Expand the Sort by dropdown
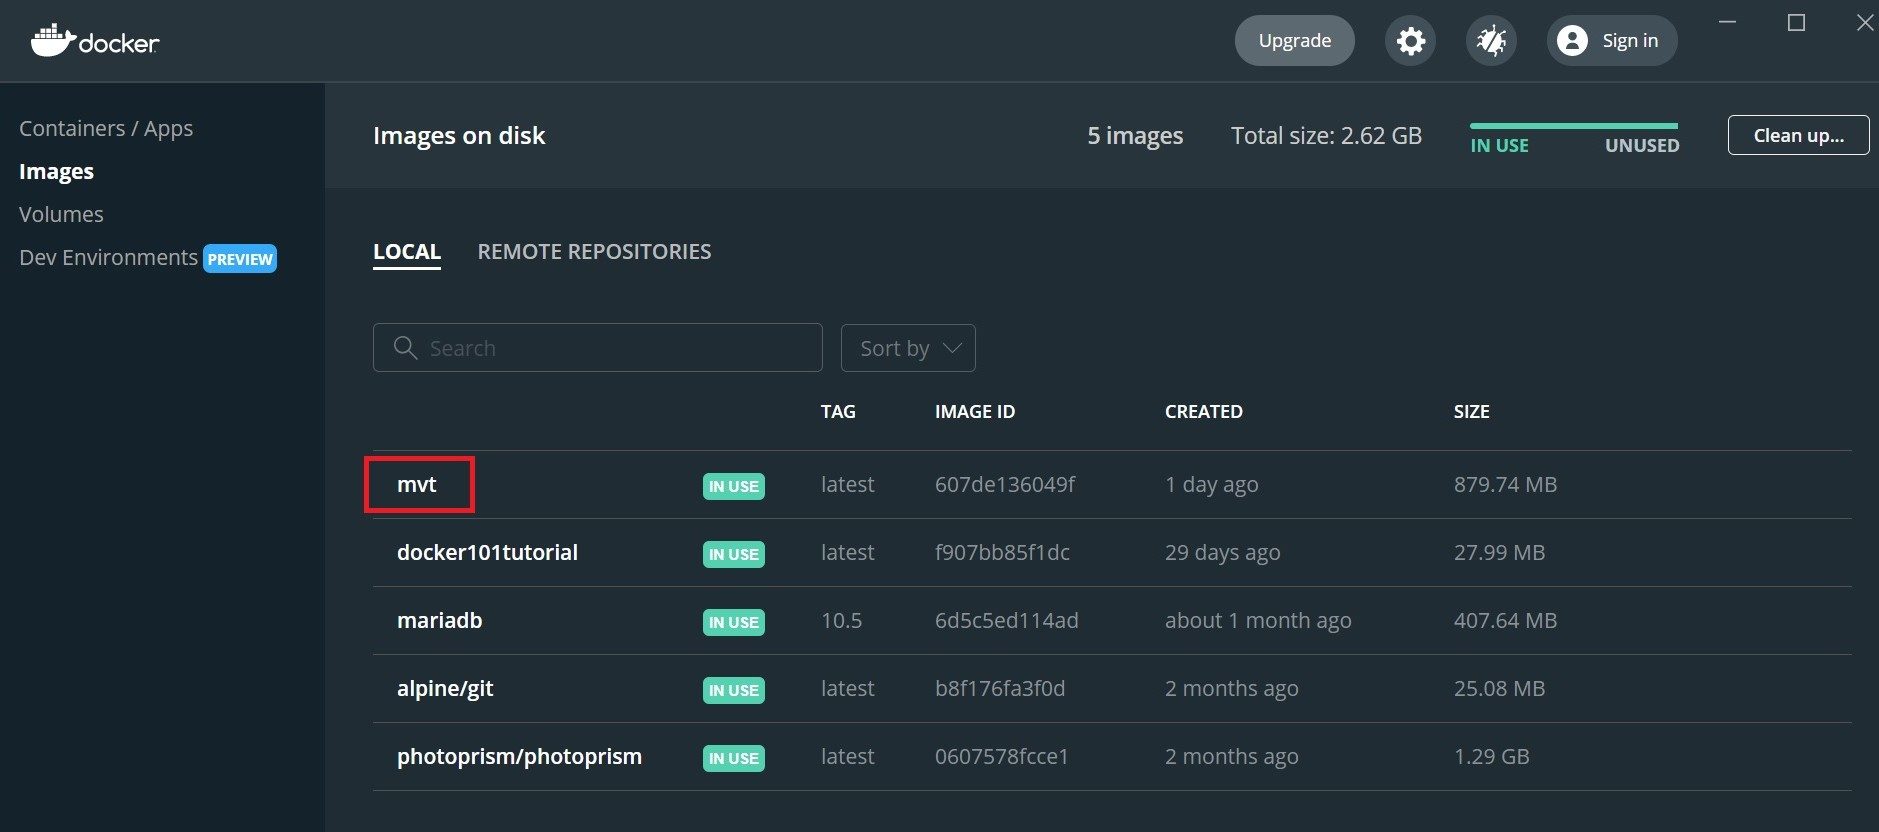 [908, 348]
